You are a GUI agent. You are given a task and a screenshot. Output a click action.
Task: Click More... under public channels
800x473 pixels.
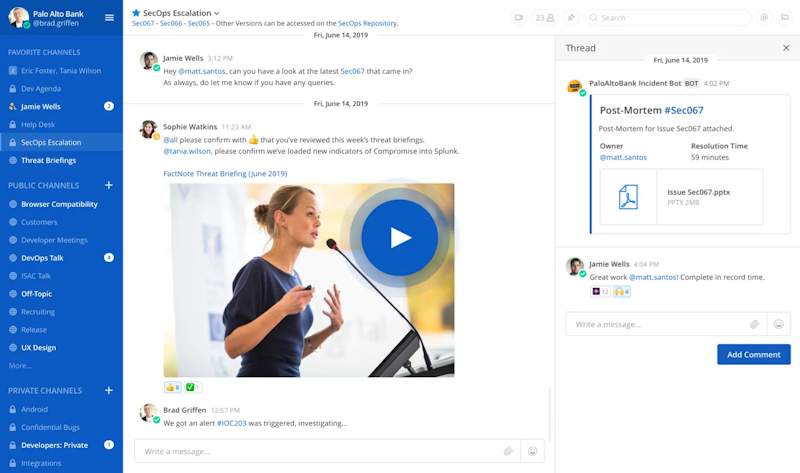point(20,365)
